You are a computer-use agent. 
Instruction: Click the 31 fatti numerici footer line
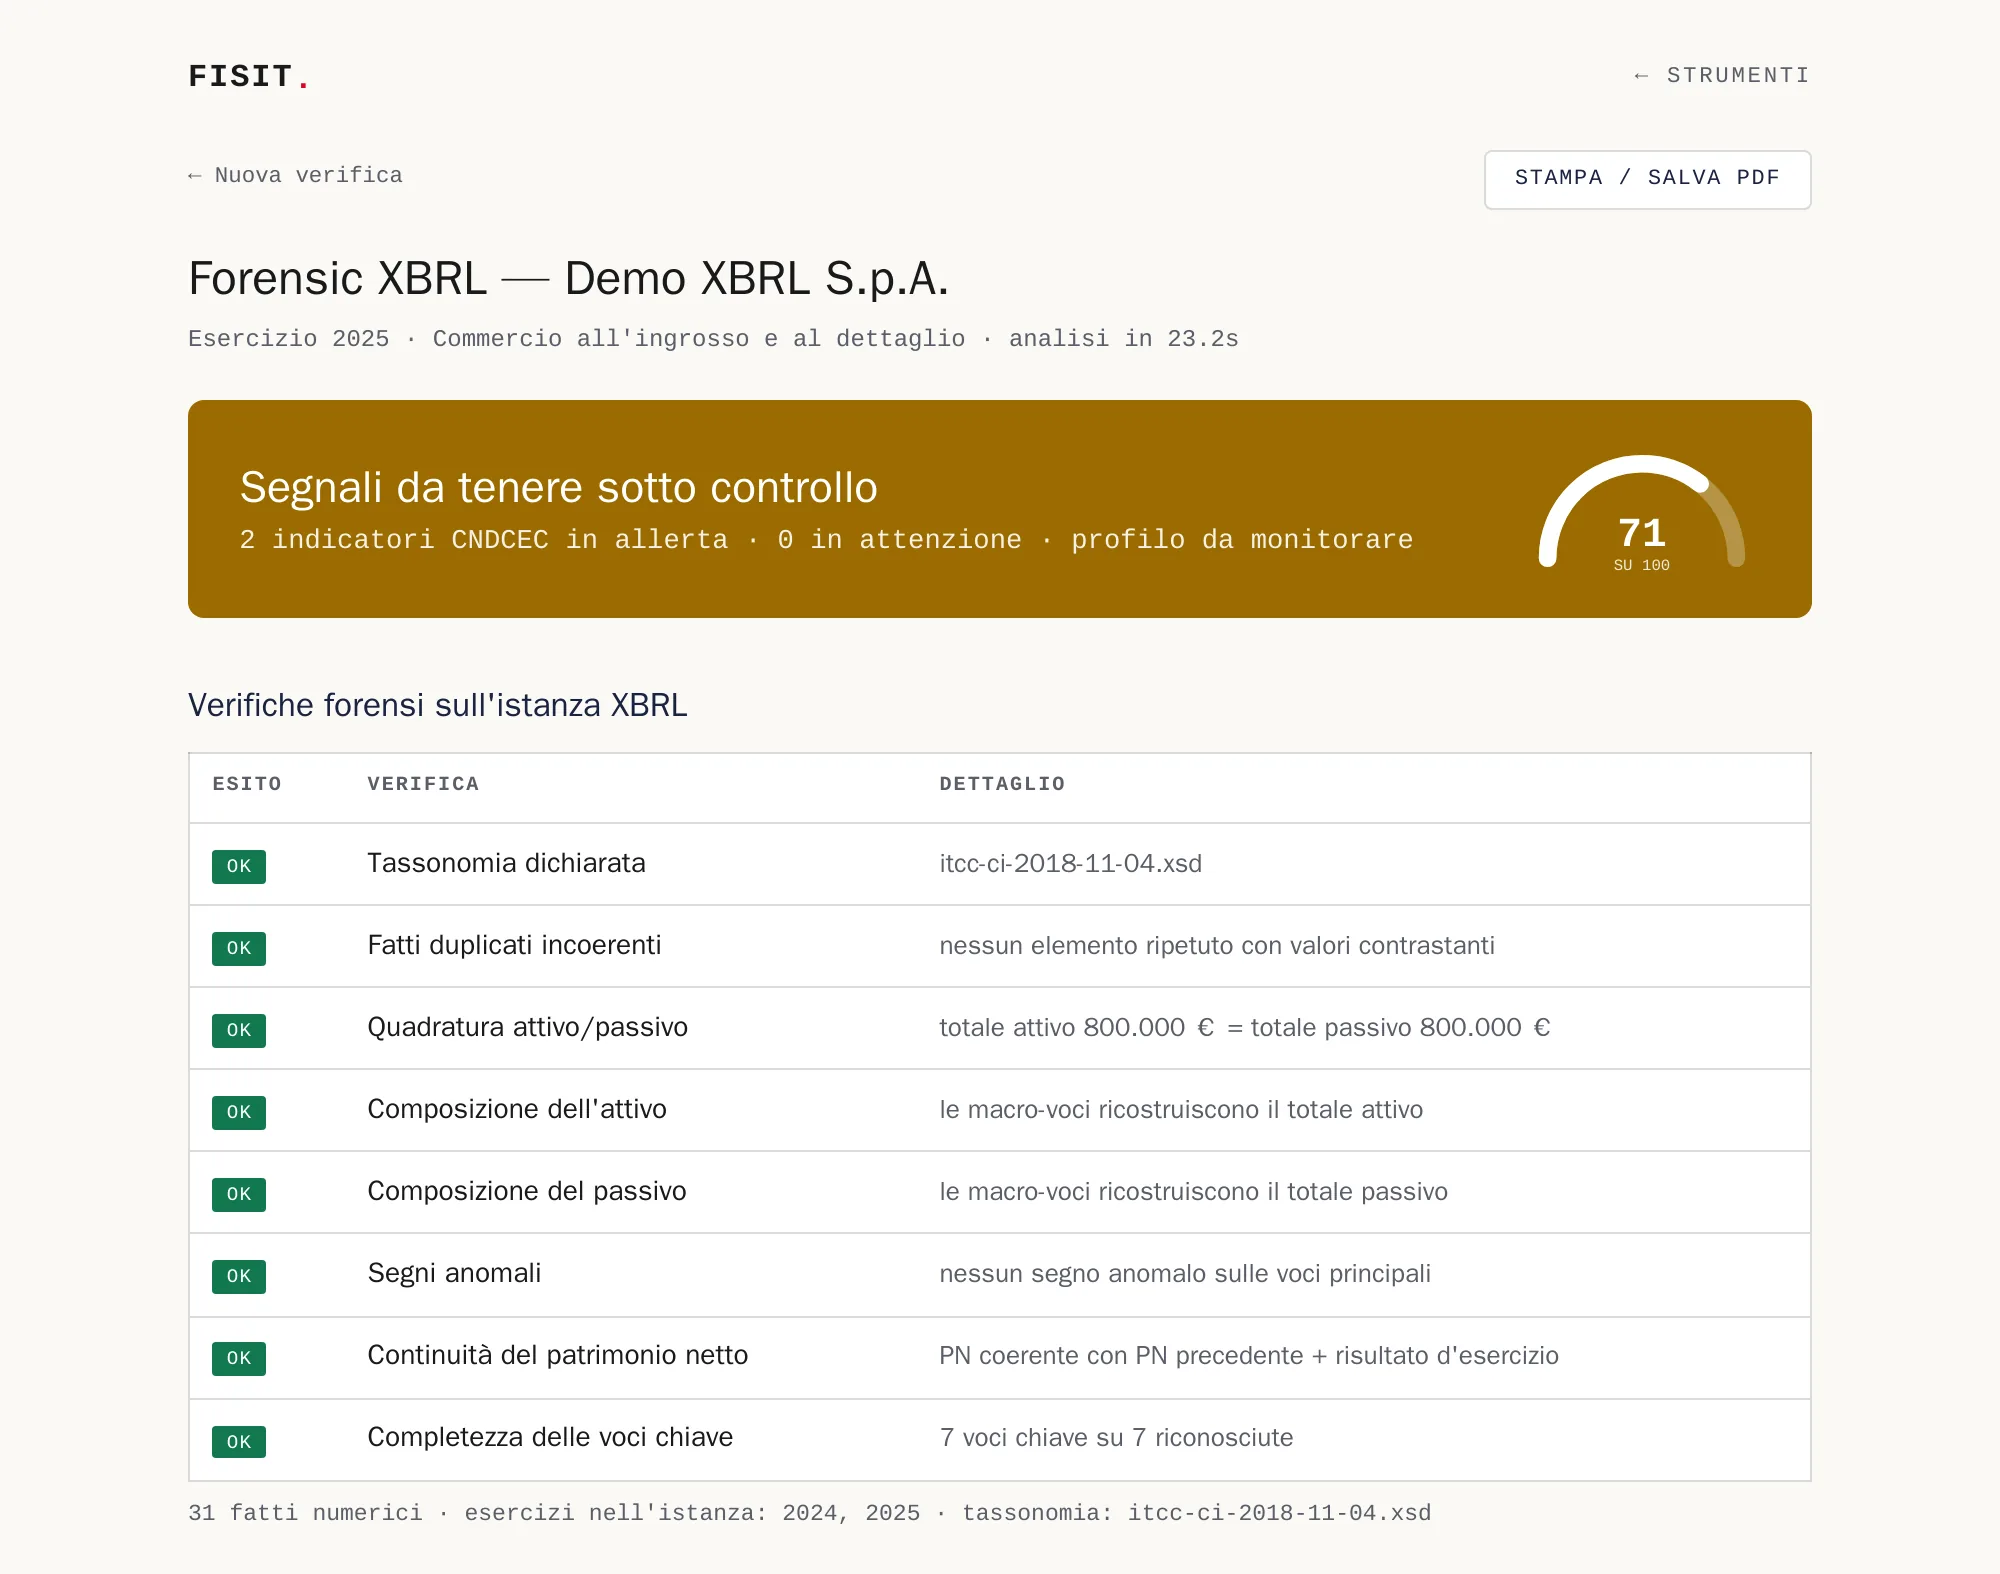(x=809, y=1512)
